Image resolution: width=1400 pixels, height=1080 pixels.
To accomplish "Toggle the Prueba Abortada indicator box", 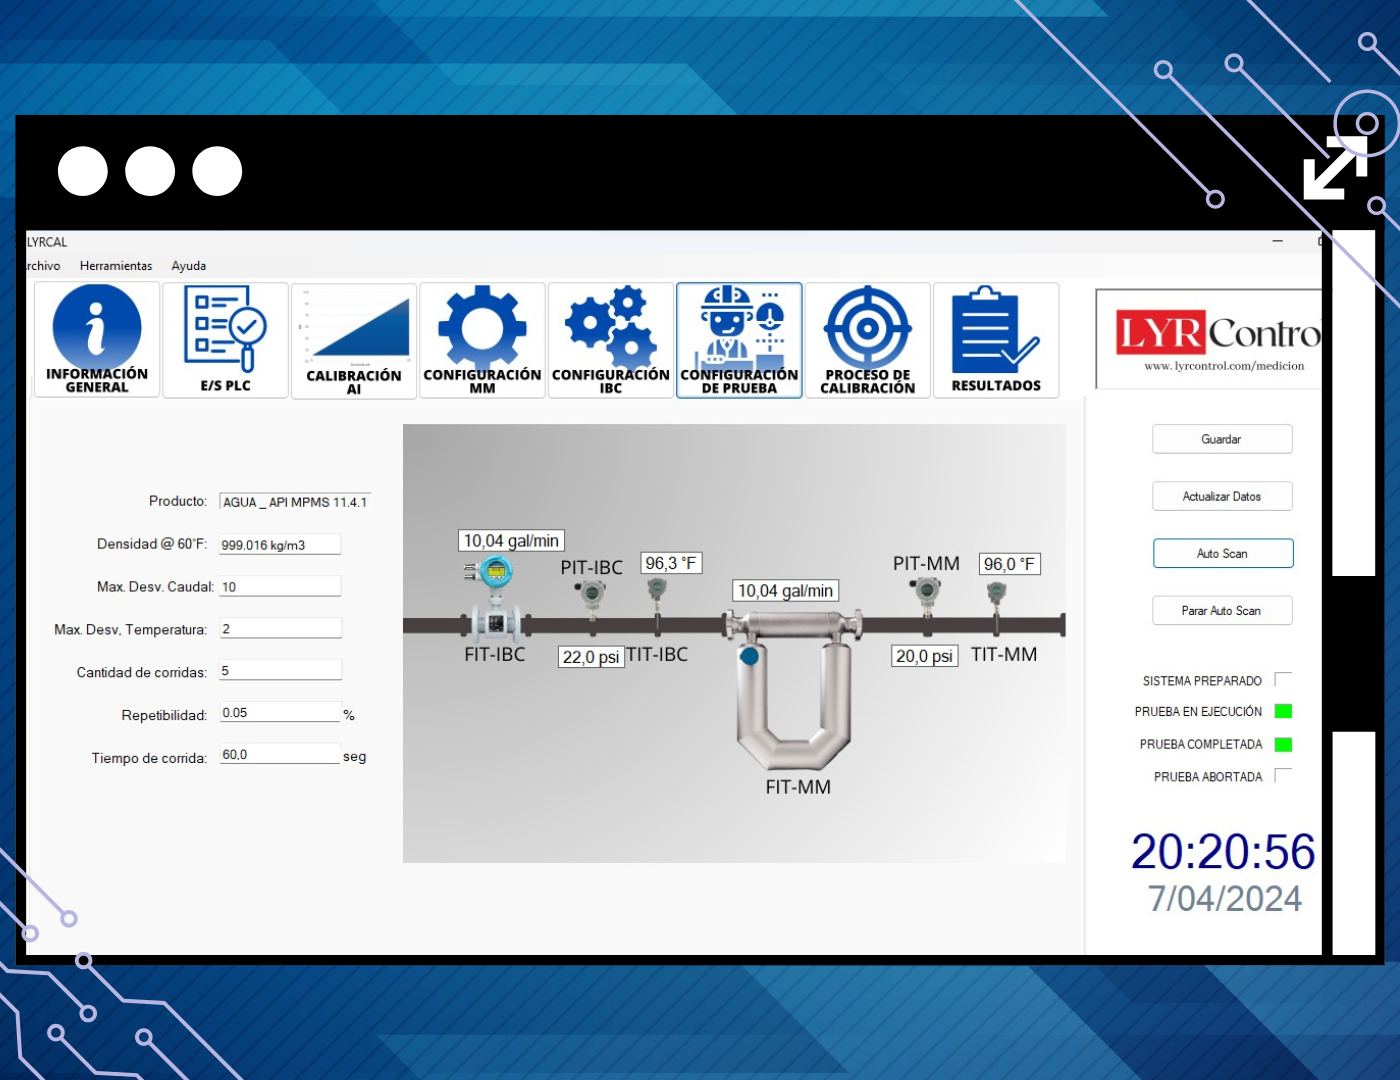I will (1283, 776).
